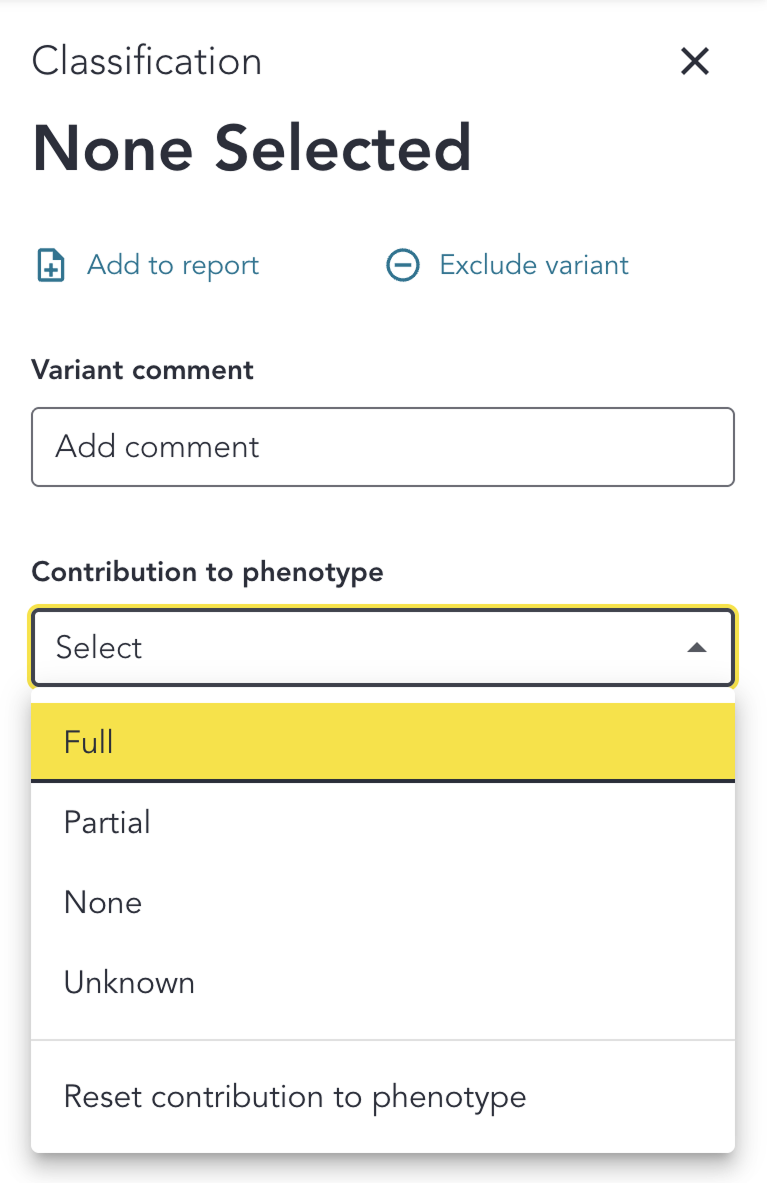Dismiss the Classification panel with the X icon
Screen dimensions: 767x1183
(x=694, y=61)
